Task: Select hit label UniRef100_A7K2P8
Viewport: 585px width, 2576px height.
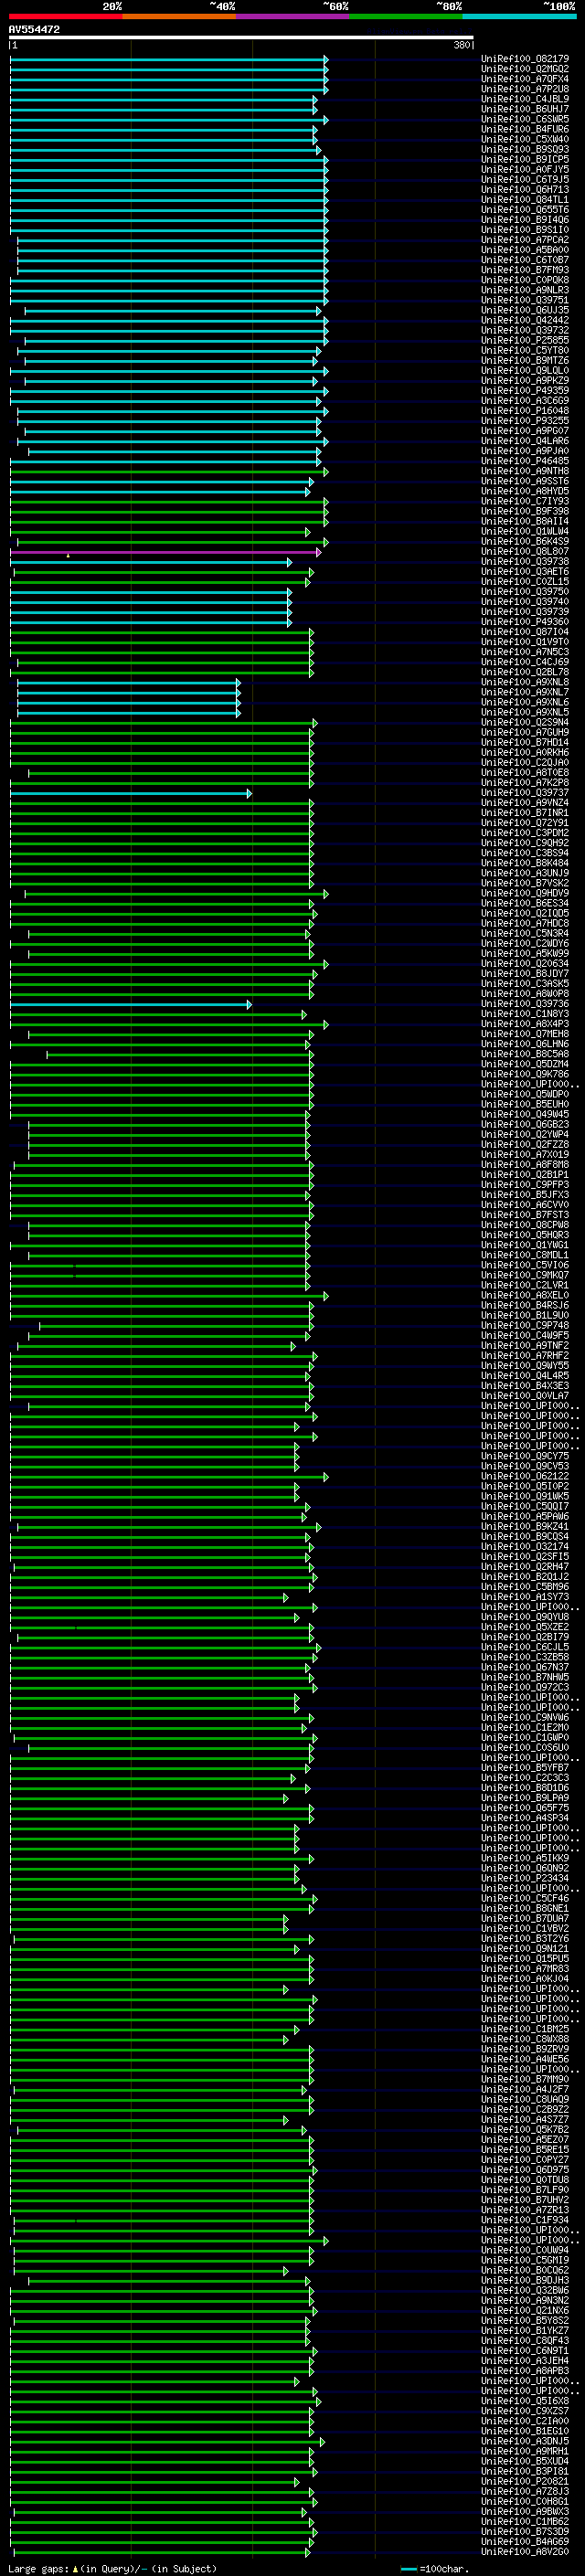Action: [525, 783]
